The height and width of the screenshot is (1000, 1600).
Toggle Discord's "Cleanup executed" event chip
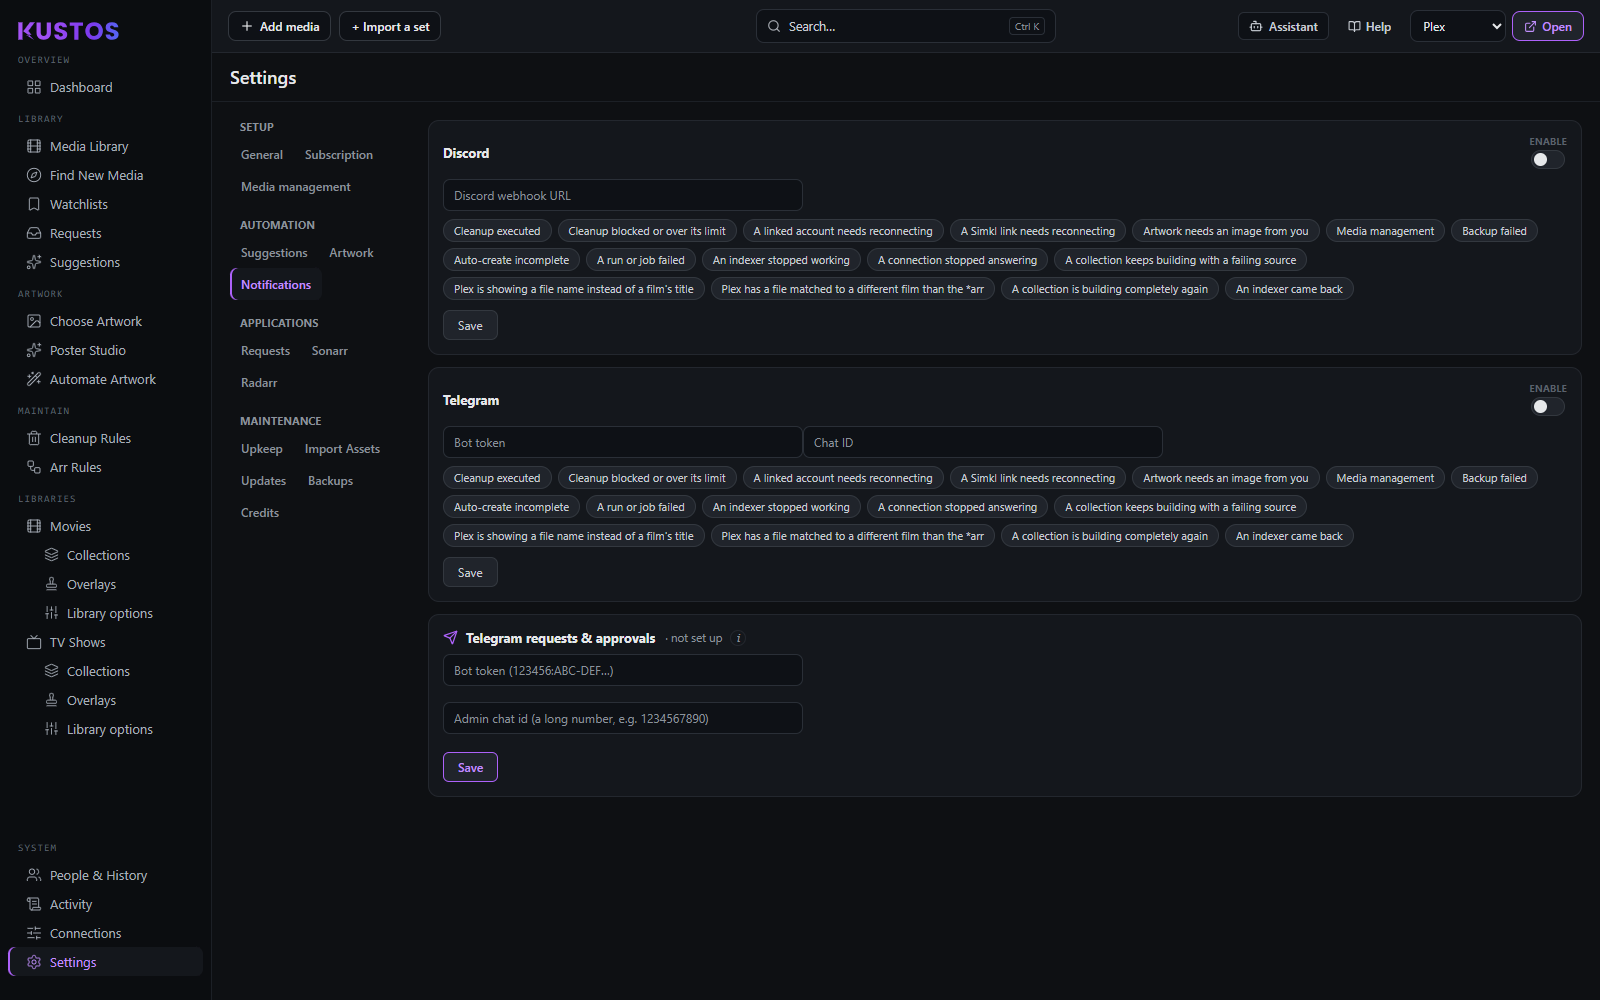(497, 231)
